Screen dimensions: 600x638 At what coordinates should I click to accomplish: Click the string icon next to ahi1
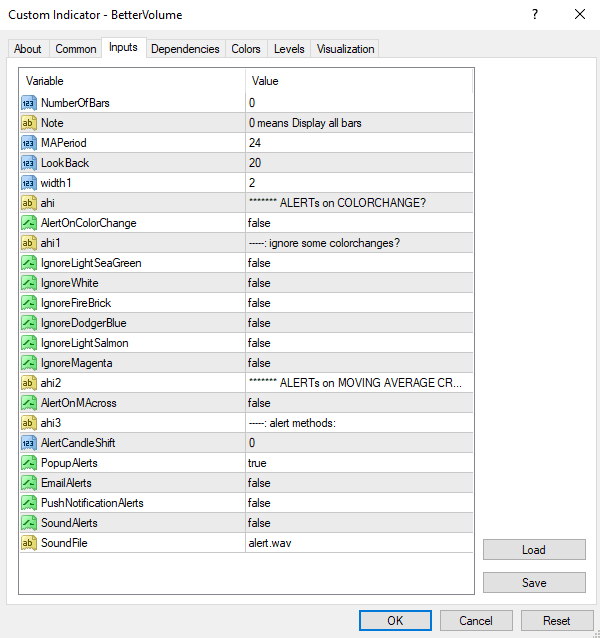[x=29, y=243]
